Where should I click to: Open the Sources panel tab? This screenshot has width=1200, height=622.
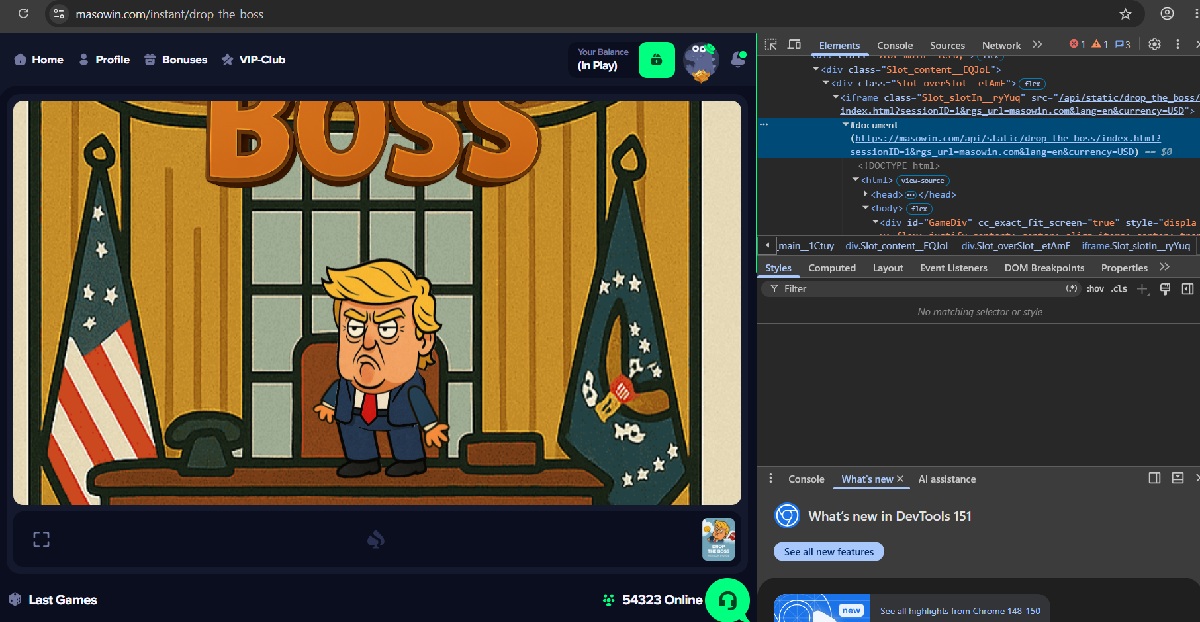click(x=947, y=45)
